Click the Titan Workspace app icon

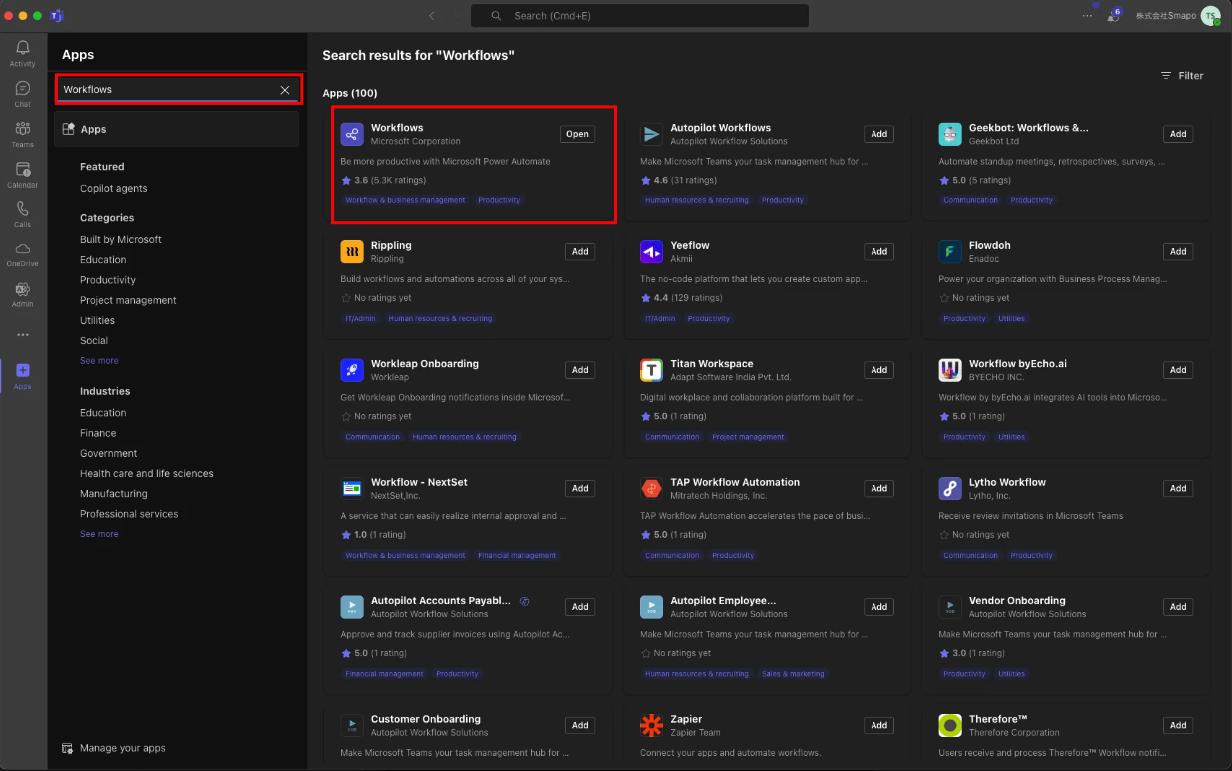point(651,370)
